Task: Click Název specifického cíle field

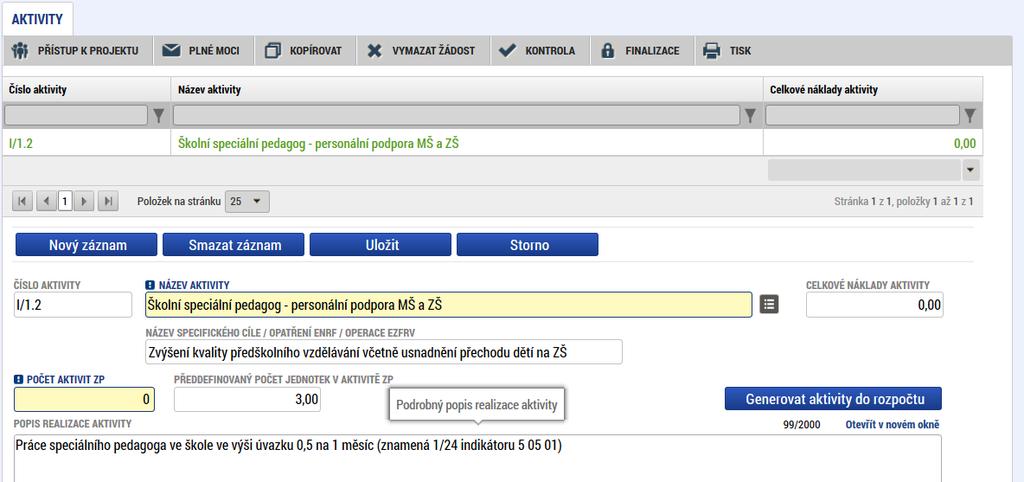Action: click(384, 351)
